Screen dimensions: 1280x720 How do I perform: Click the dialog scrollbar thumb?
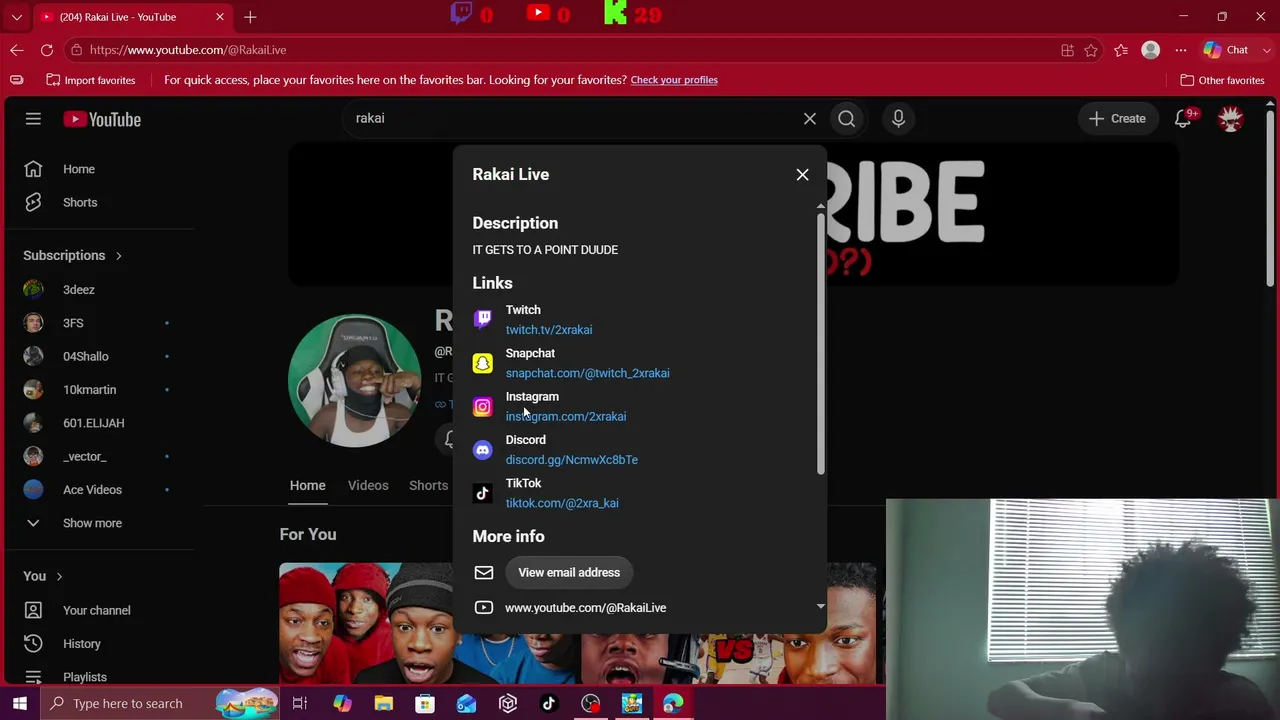(821, 342)
